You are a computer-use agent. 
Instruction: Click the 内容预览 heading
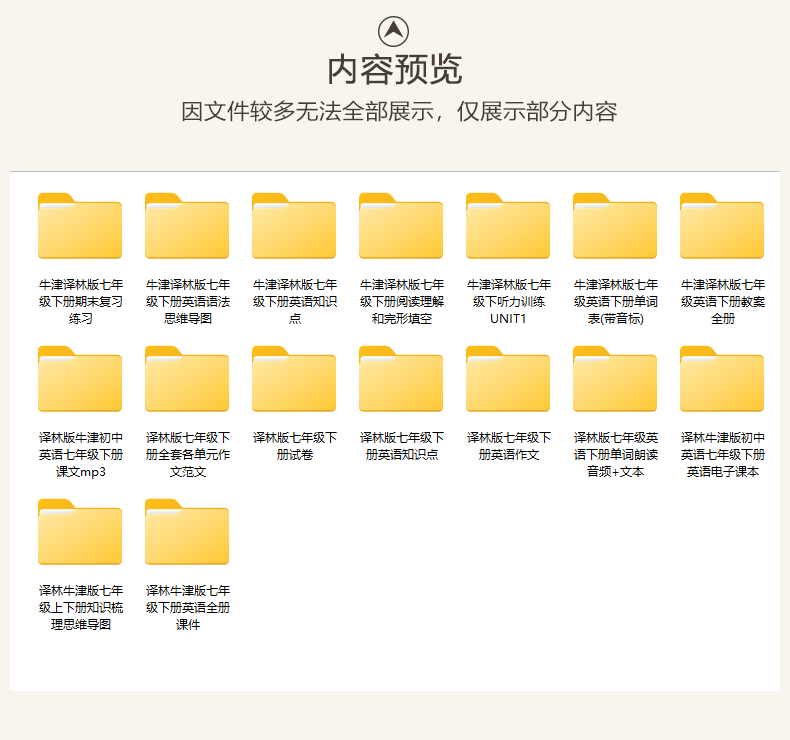[x=394, y=70]
